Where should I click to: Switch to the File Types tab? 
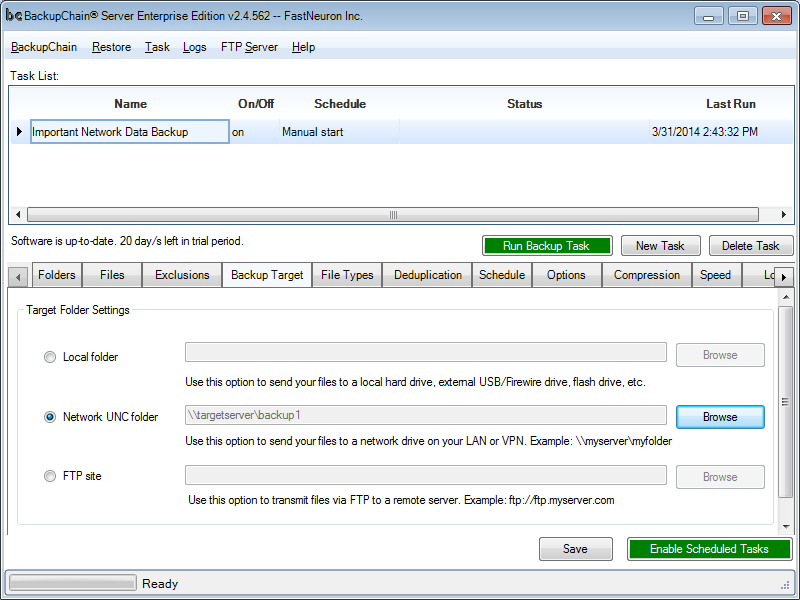pos(347,275)
